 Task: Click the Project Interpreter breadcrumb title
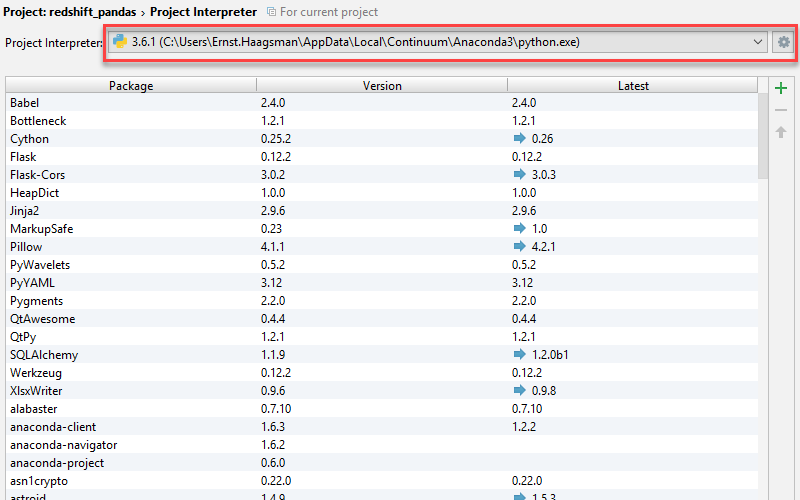[203, 12]
